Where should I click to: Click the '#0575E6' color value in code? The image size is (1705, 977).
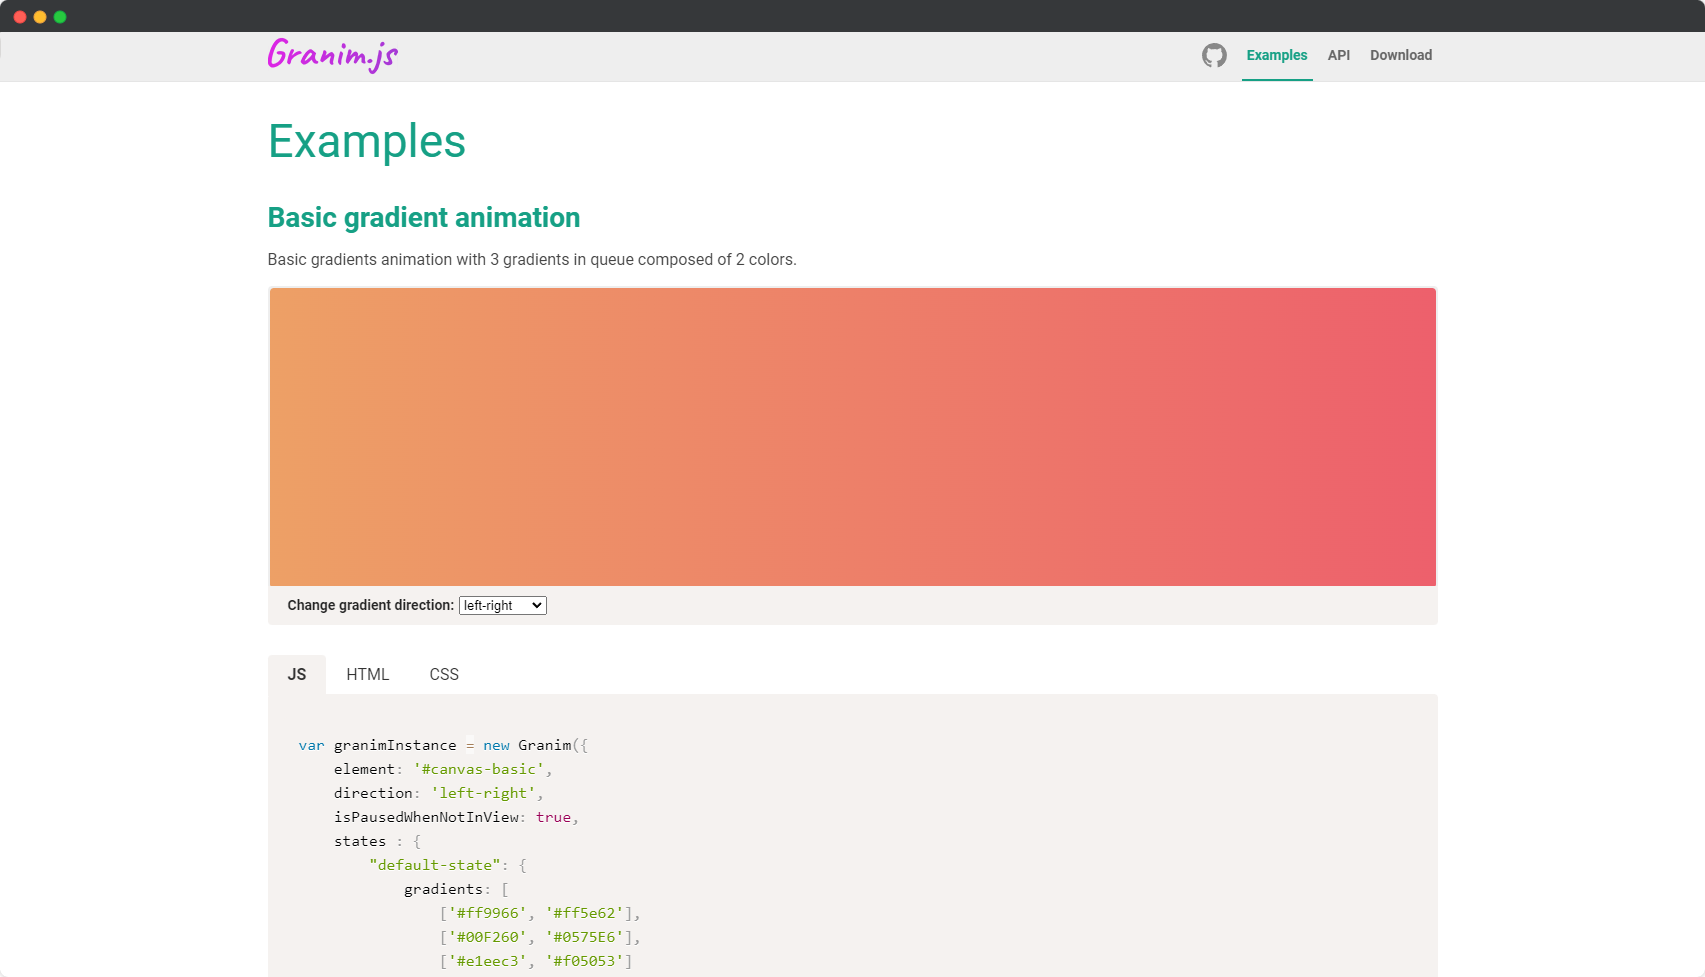(585, 937)
